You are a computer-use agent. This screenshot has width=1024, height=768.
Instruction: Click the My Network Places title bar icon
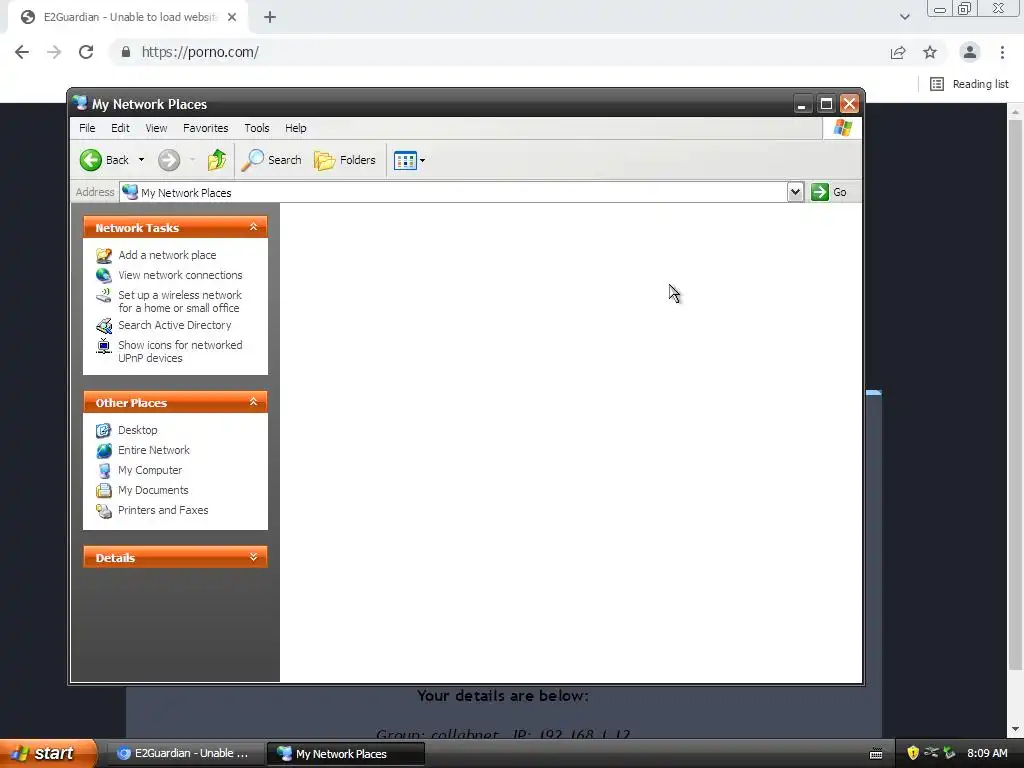[80, 103]
